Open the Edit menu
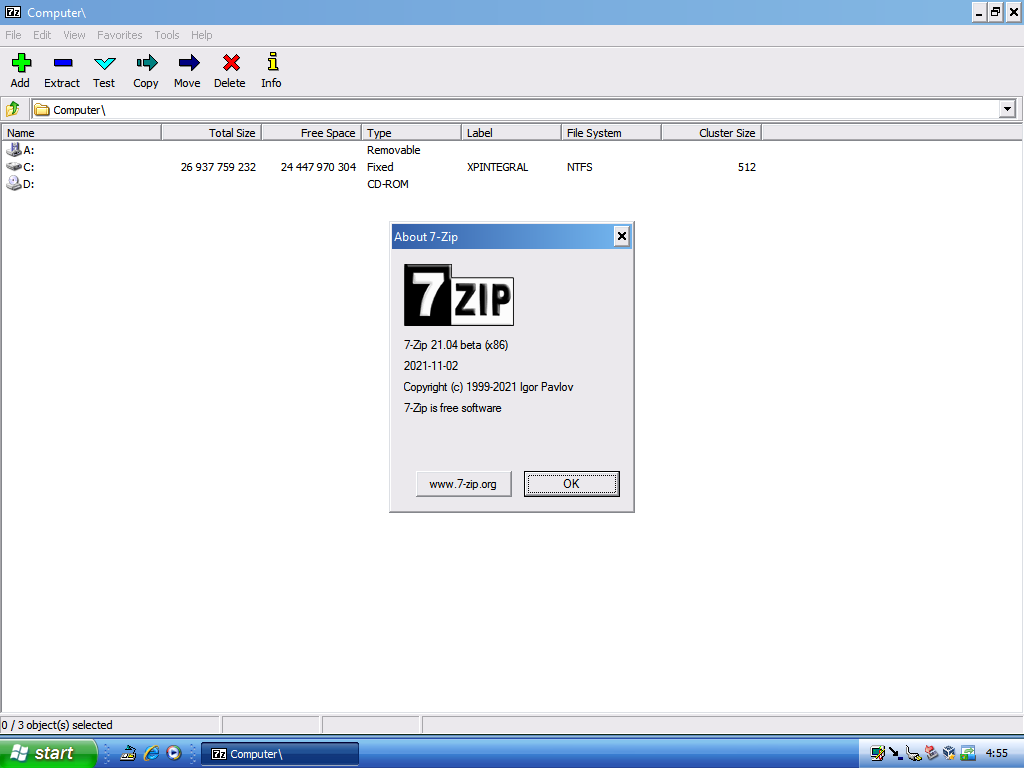 coord(42,35)
